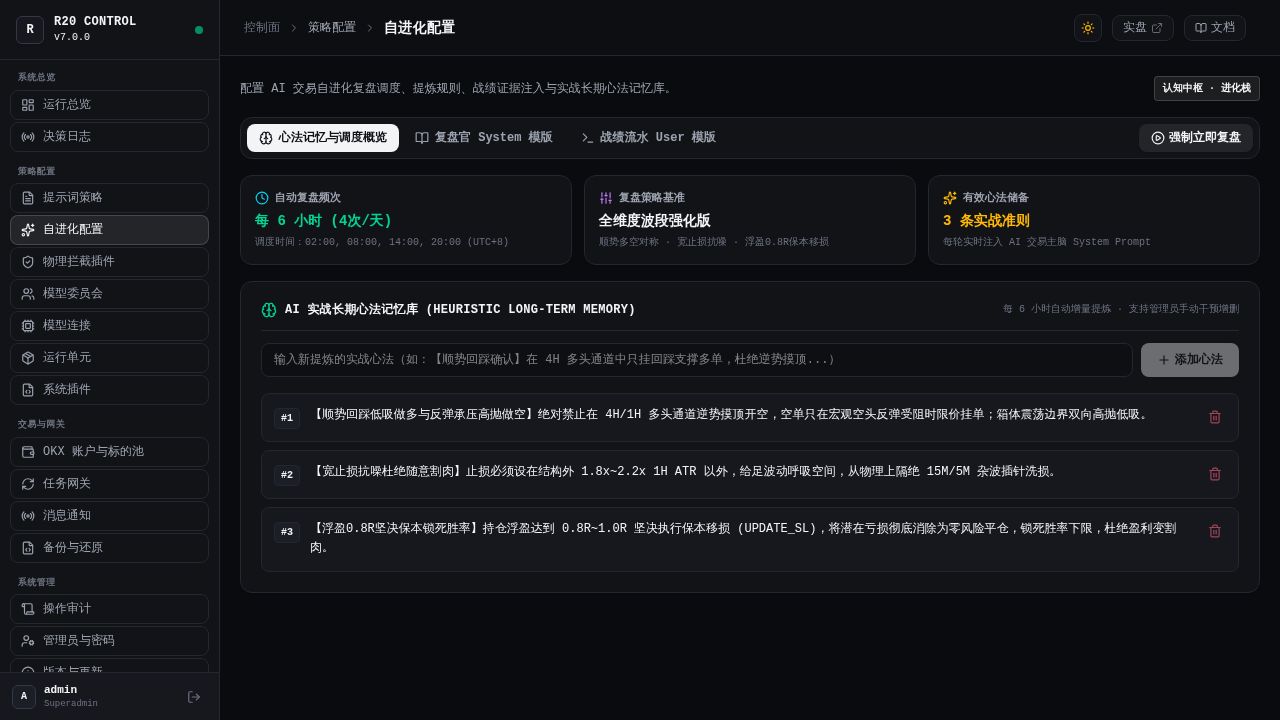
Task: Click the admin avatar badge
Action: [24, 697]
